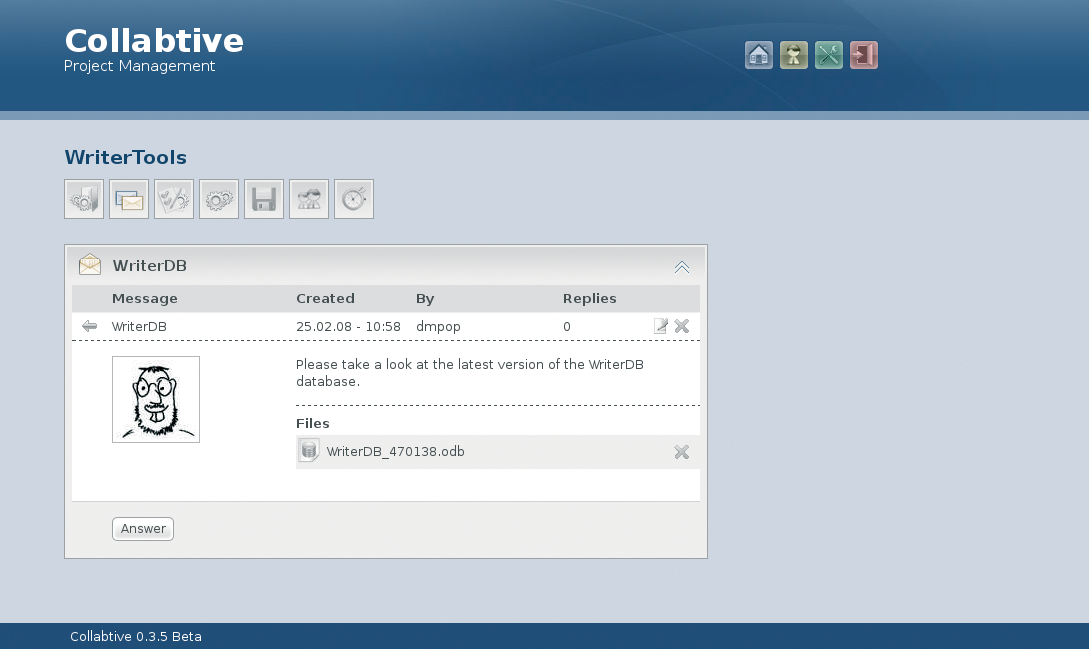
Task: Click the red logout door icon
Action: [864, 55]
